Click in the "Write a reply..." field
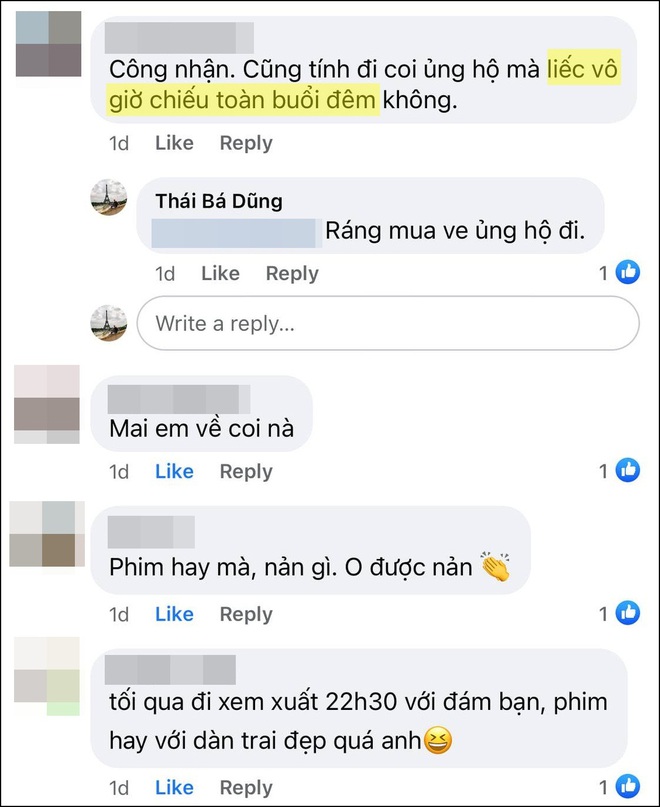The width and height of the screenshot is (660, 807). (x=388, y=323)
